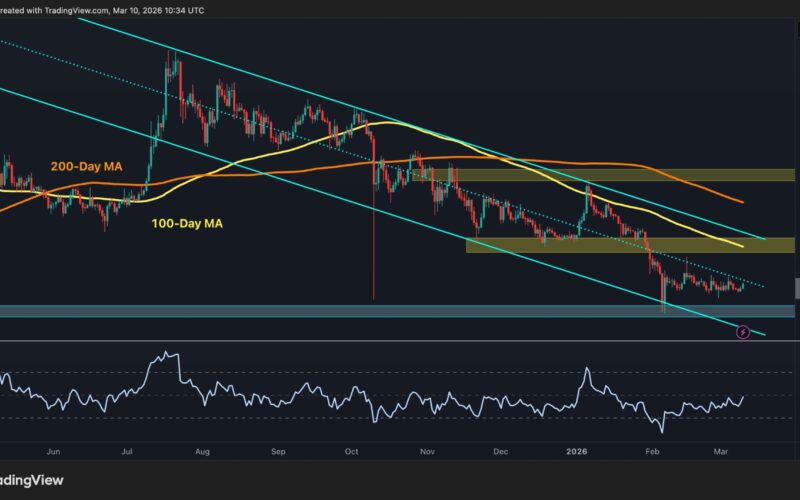The width and height of the screenshot is (800, 500).
Task: Click the Dec label on time axis
Action: tap(501, 451)
